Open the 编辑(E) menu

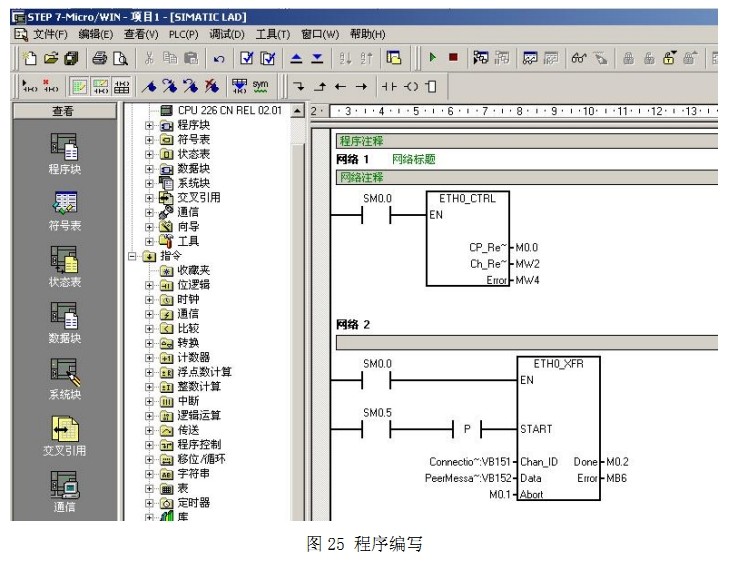[x=95, y=34]
